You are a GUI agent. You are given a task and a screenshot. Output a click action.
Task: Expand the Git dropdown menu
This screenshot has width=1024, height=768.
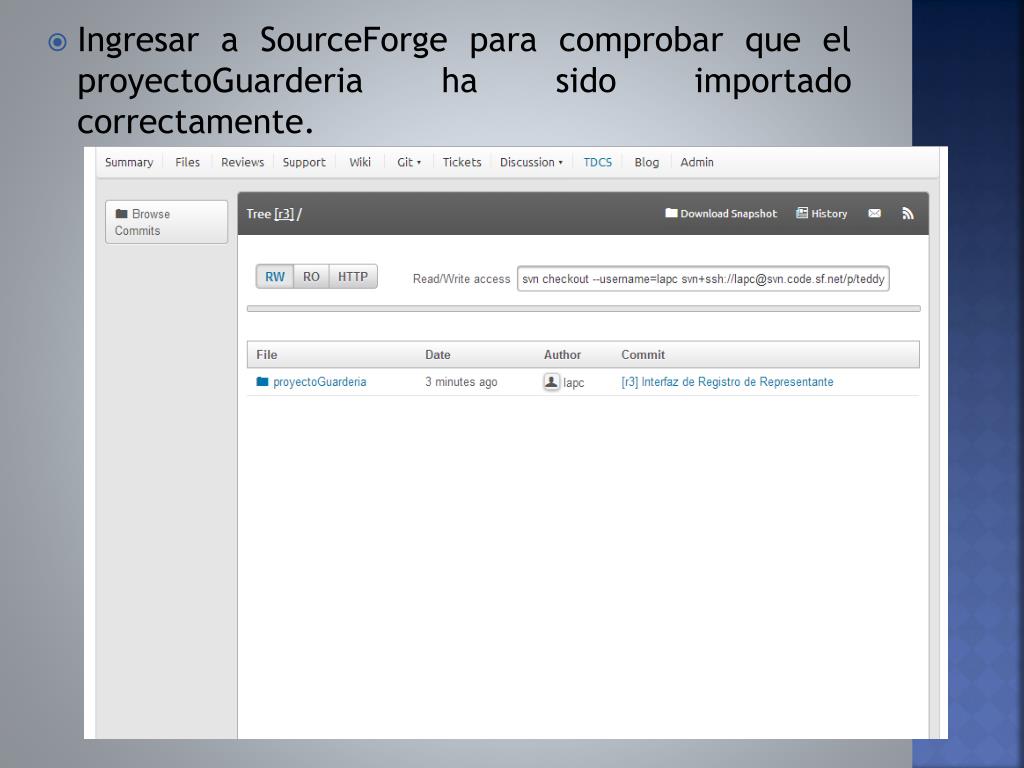click(409, 162)
